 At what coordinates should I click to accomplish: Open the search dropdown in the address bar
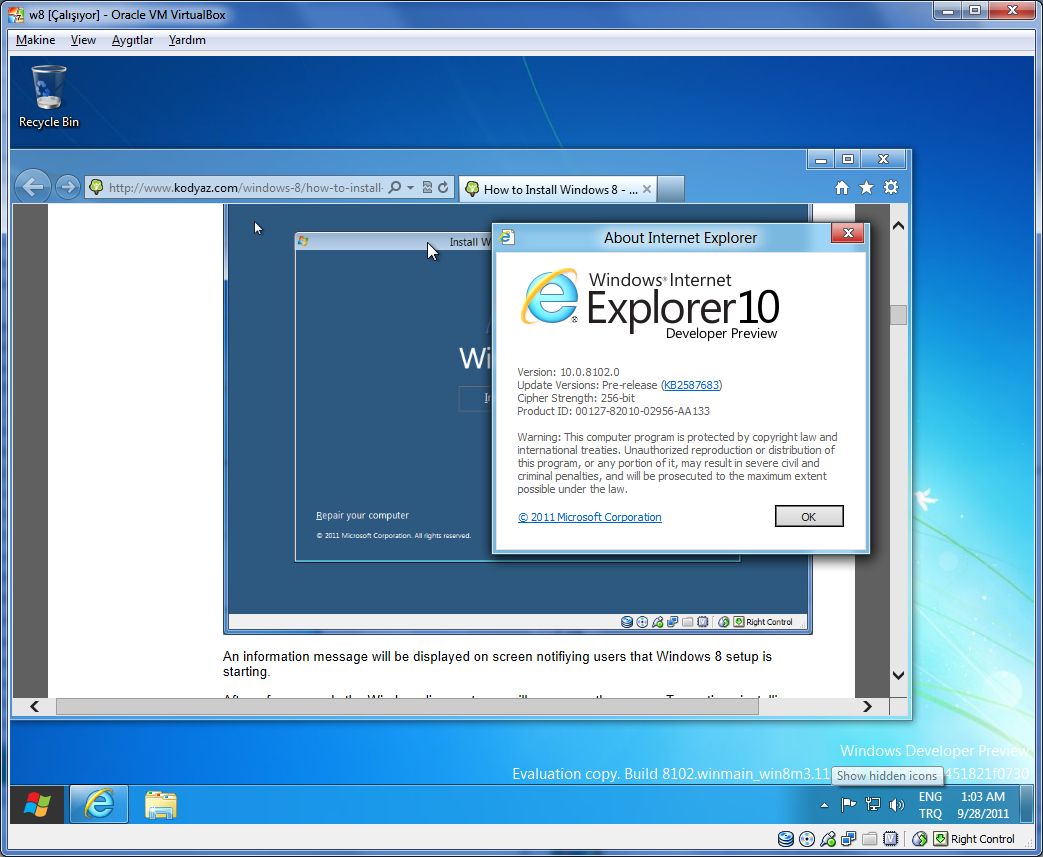click(410, 188)
